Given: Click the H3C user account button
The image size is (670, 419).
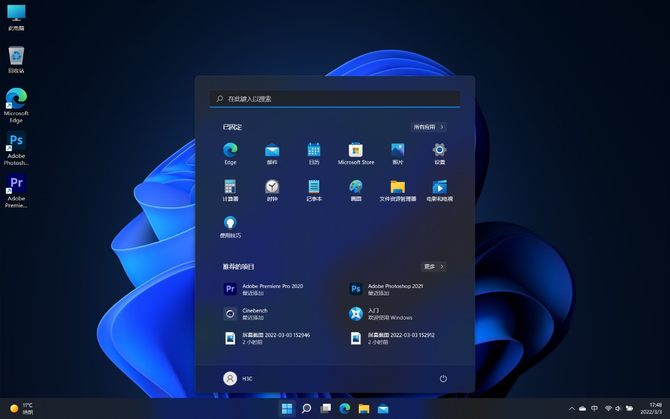Looking at the screenshot, I should click(238, 379).
